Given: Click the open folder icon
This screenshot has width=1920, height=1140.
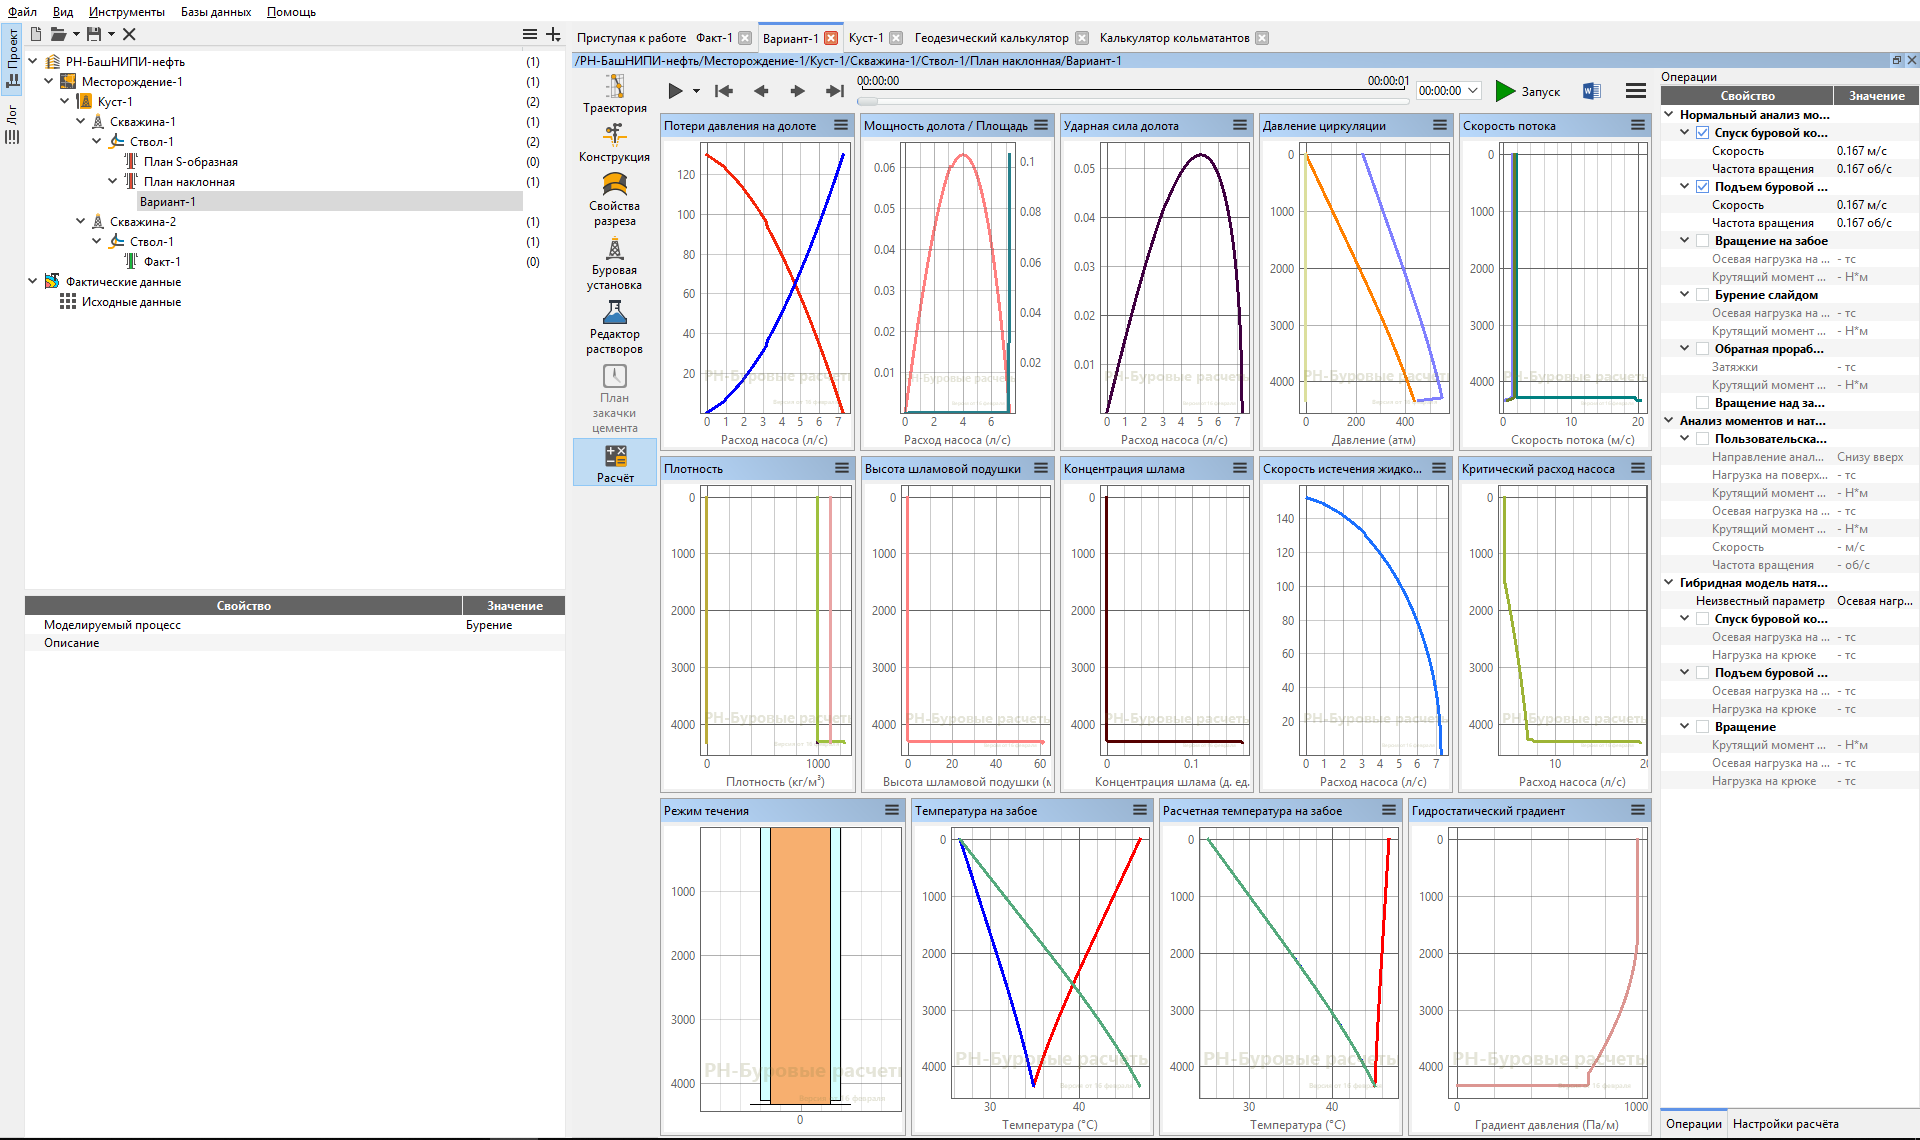Looking at the screenshot, I should pyautogui.click(x=58, y=34).
